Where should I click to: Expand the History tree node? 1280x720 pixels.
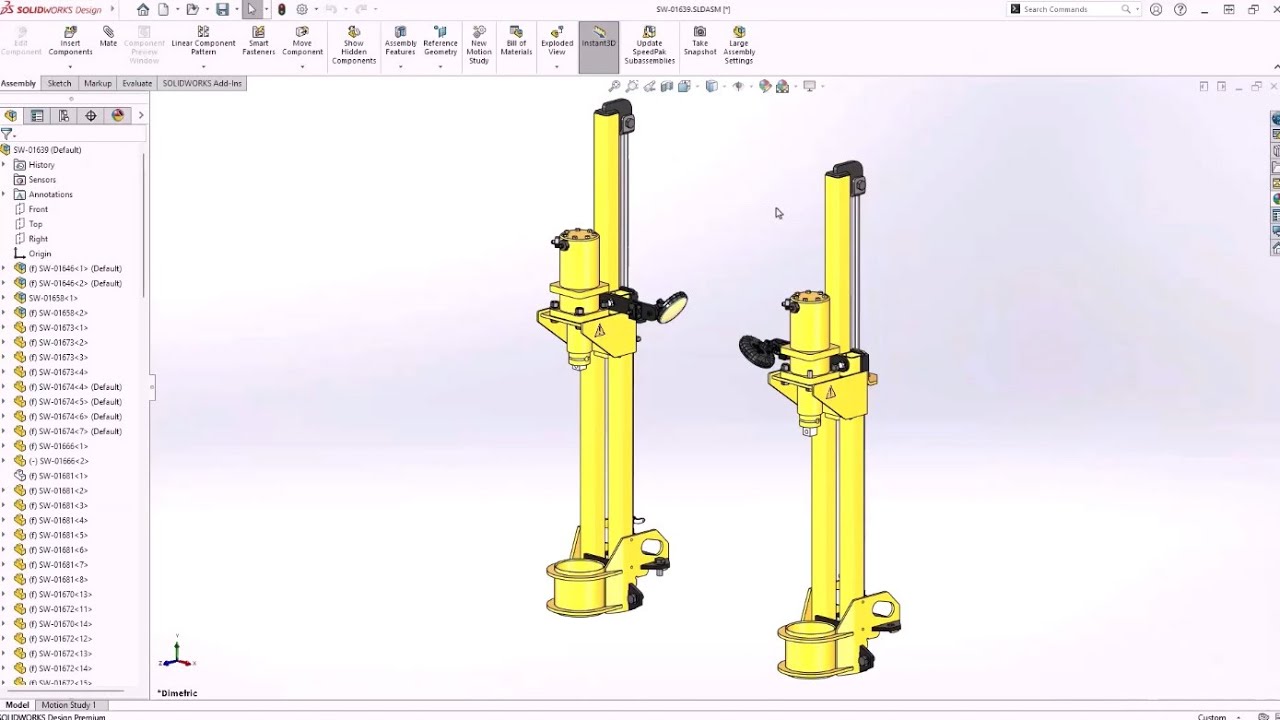click(x=4, y=165)
